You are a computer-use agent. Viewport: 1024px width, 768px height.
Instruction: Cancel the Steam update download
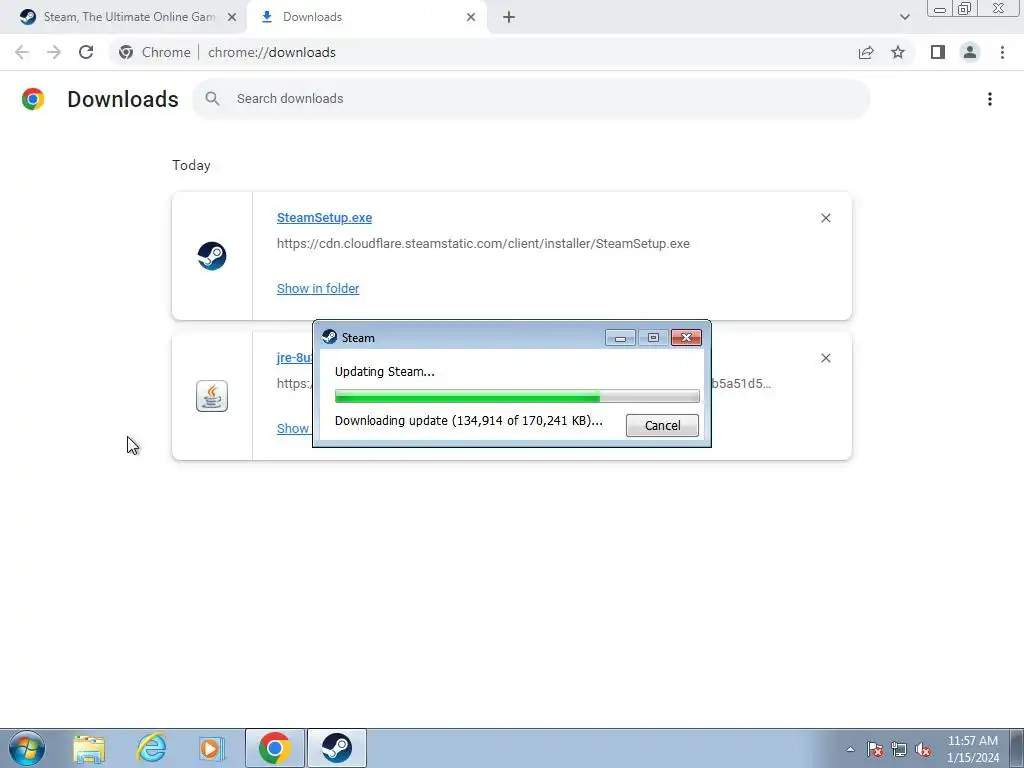pos(662,425)
